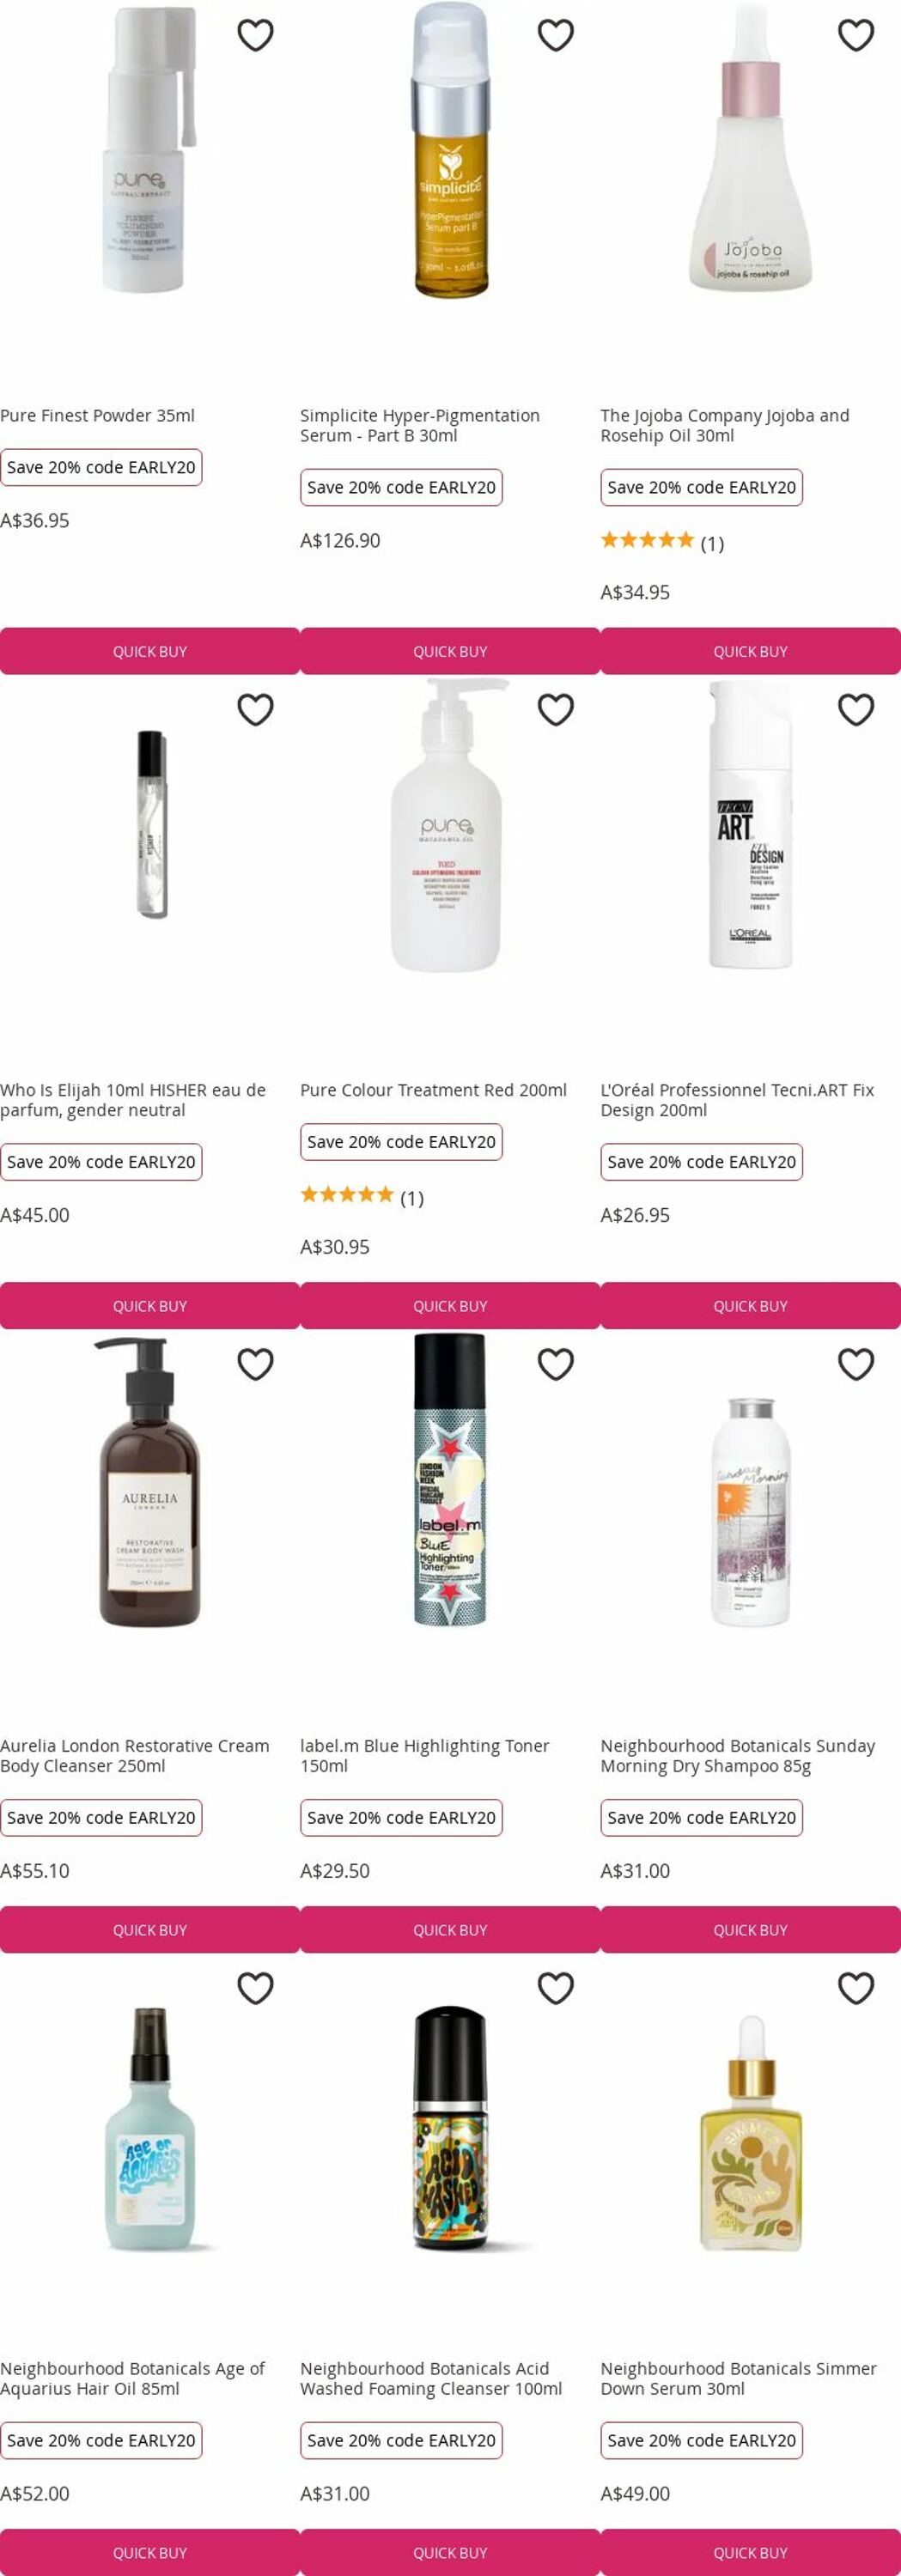Wishlist the Aurelia London Body Cleanser

pos(255,1364)
